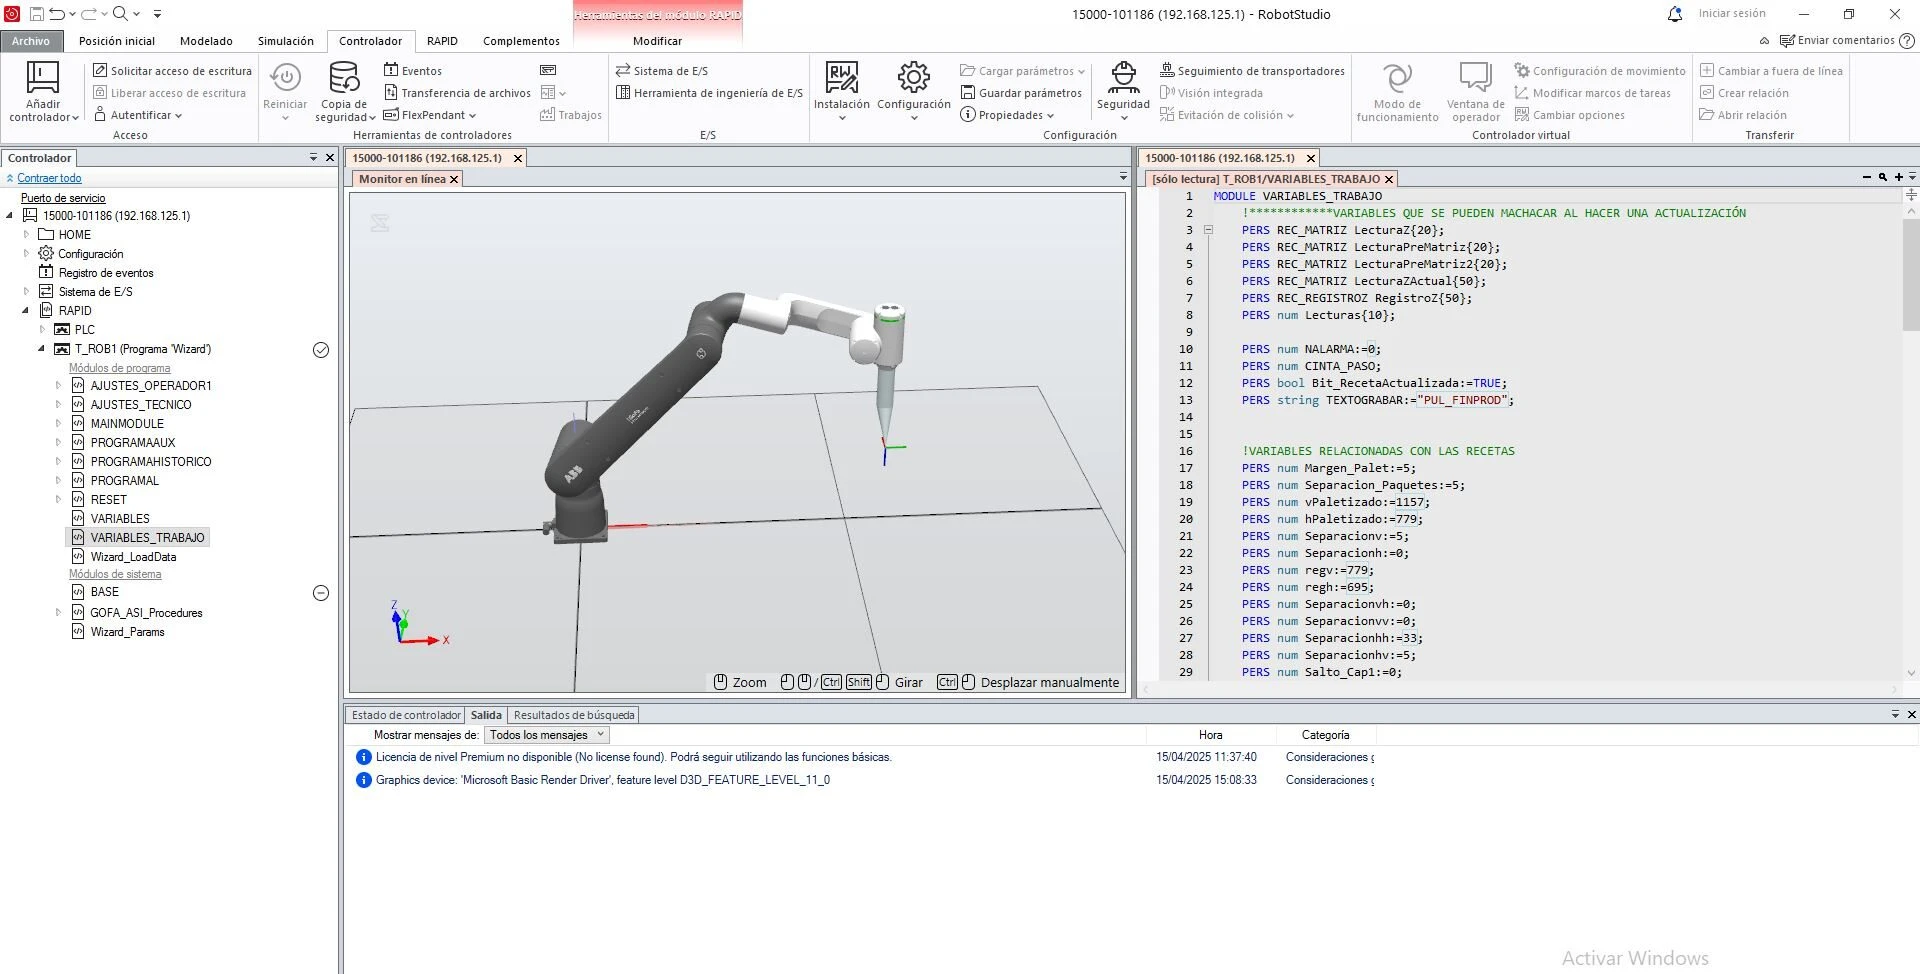Click Solicitar acceso de escritura

171,70
